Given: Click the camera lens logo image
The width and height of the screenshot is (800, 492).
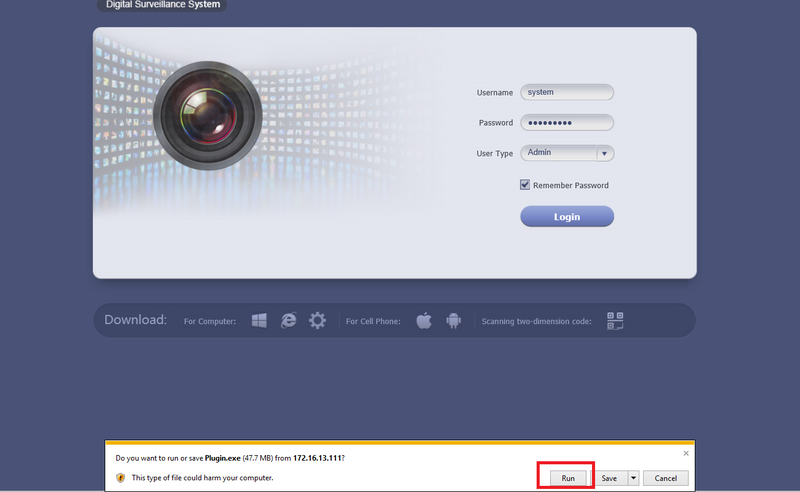Looking at the screenshot, I should click(208, 116).
